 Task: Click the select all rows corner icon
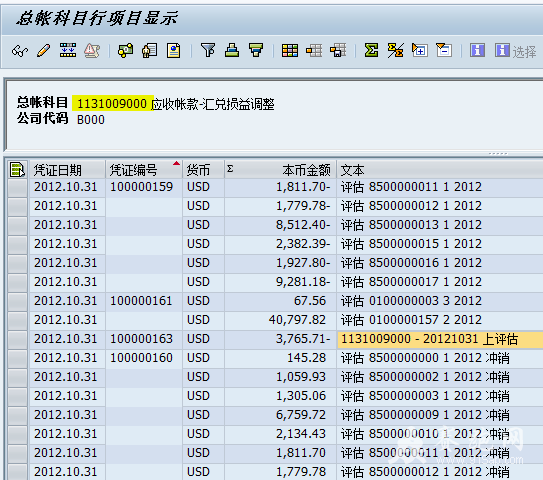point(17,170)
